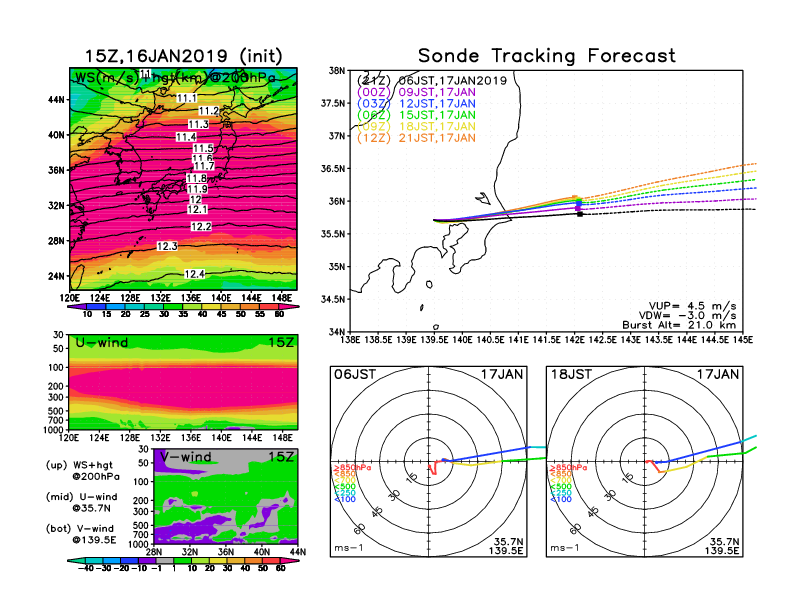Viewport: 792px width, 612px height.
Task: Click "15Z" in the V-wind panel
Action: (x=280, y=457)
